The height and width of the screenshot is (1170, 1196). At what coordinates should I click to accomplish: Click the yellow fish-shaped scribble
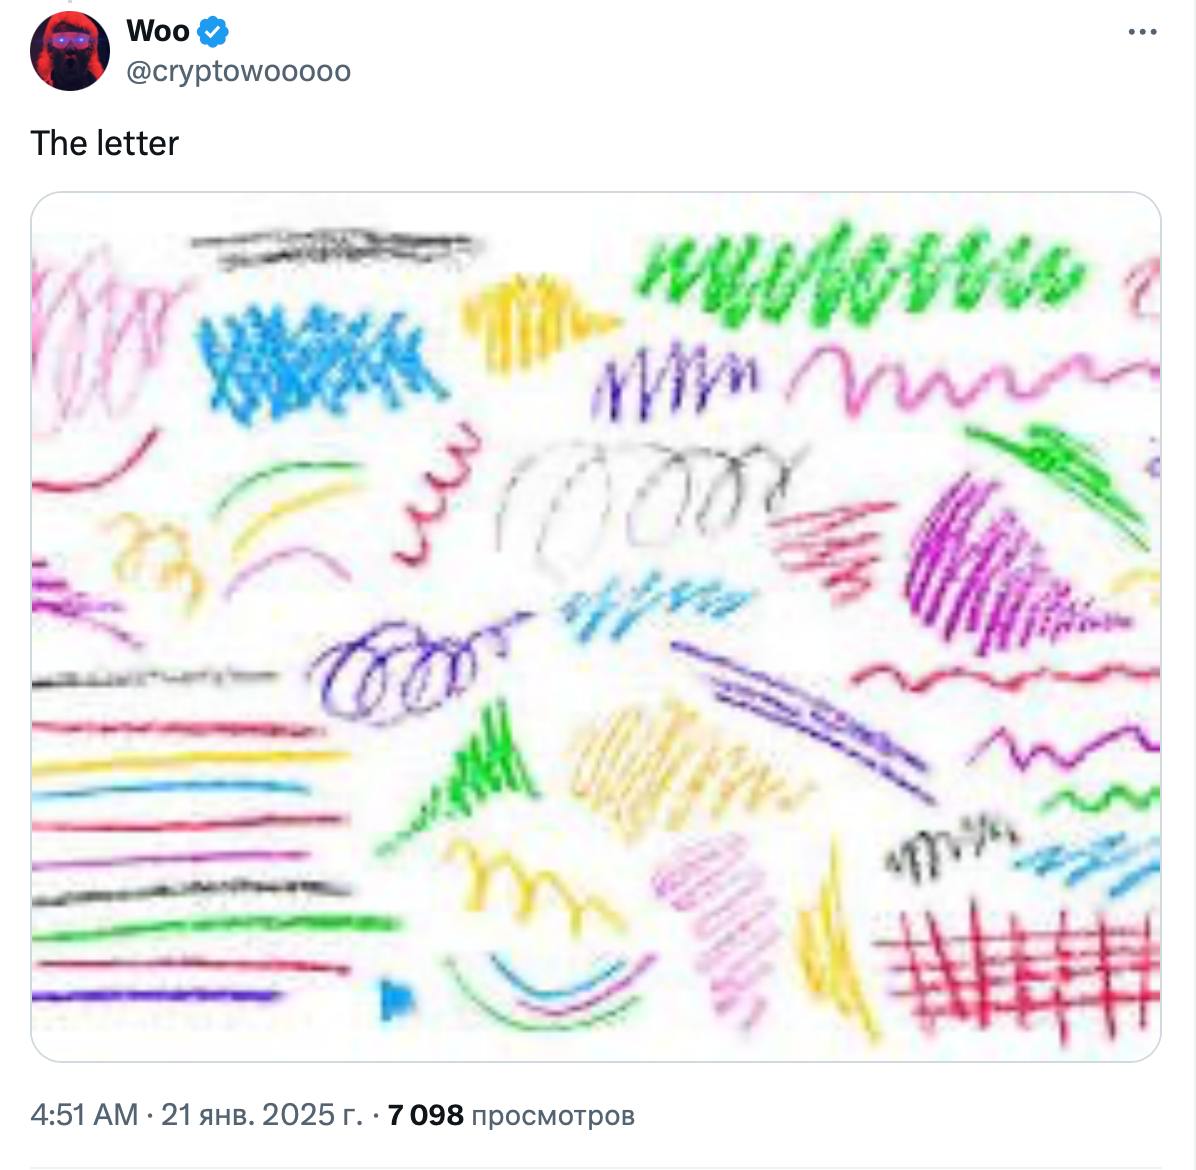(x=536, y=320)
